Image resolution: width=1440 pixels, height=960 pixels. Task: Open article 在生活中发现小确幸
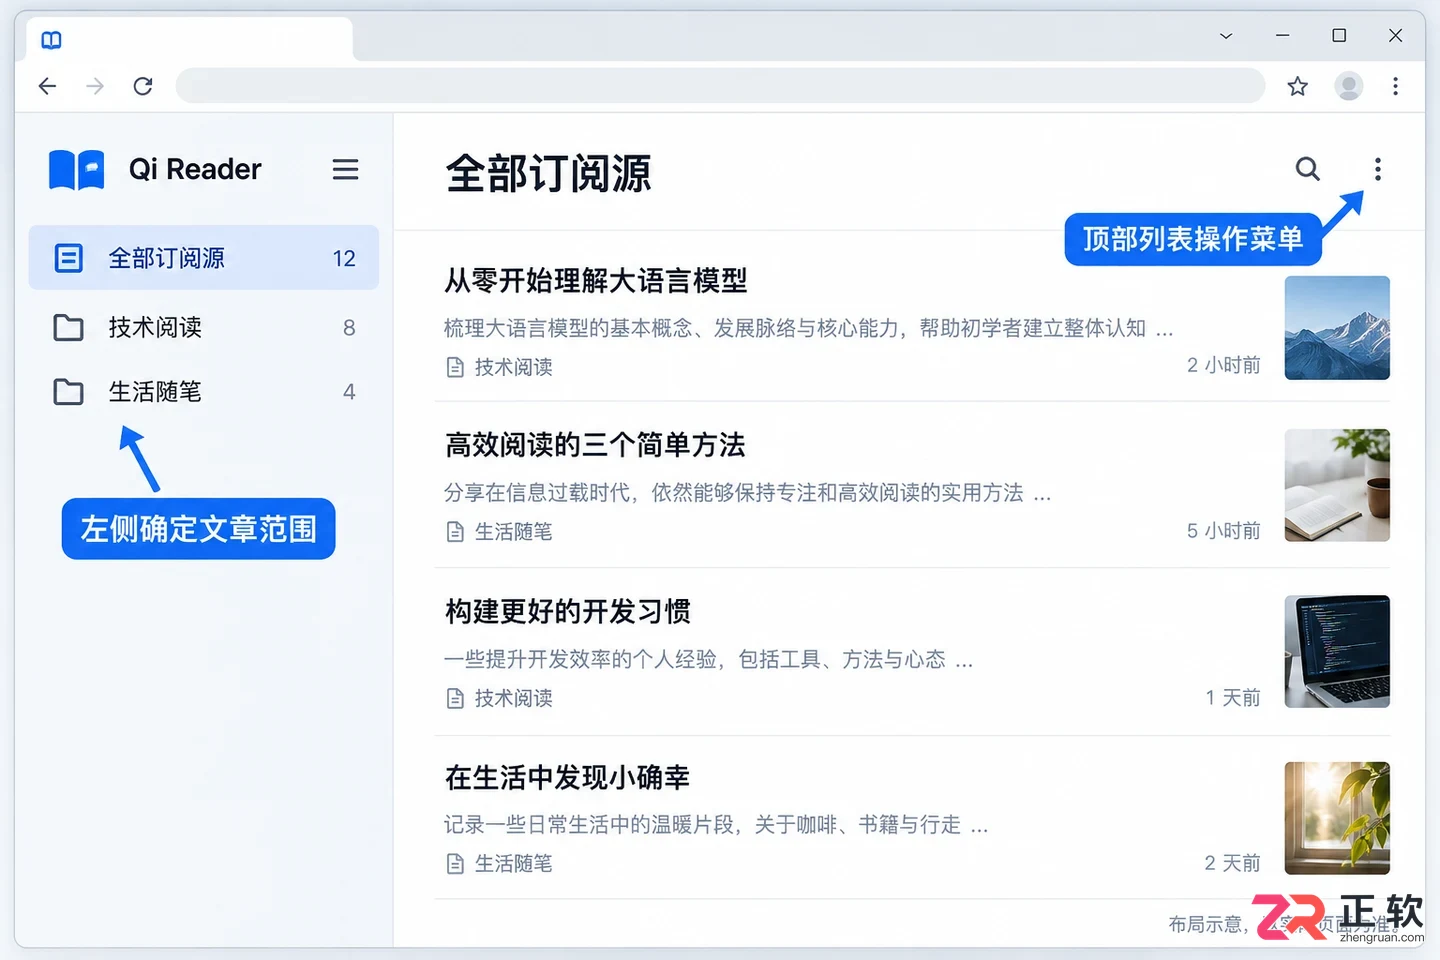coord(568,777)
